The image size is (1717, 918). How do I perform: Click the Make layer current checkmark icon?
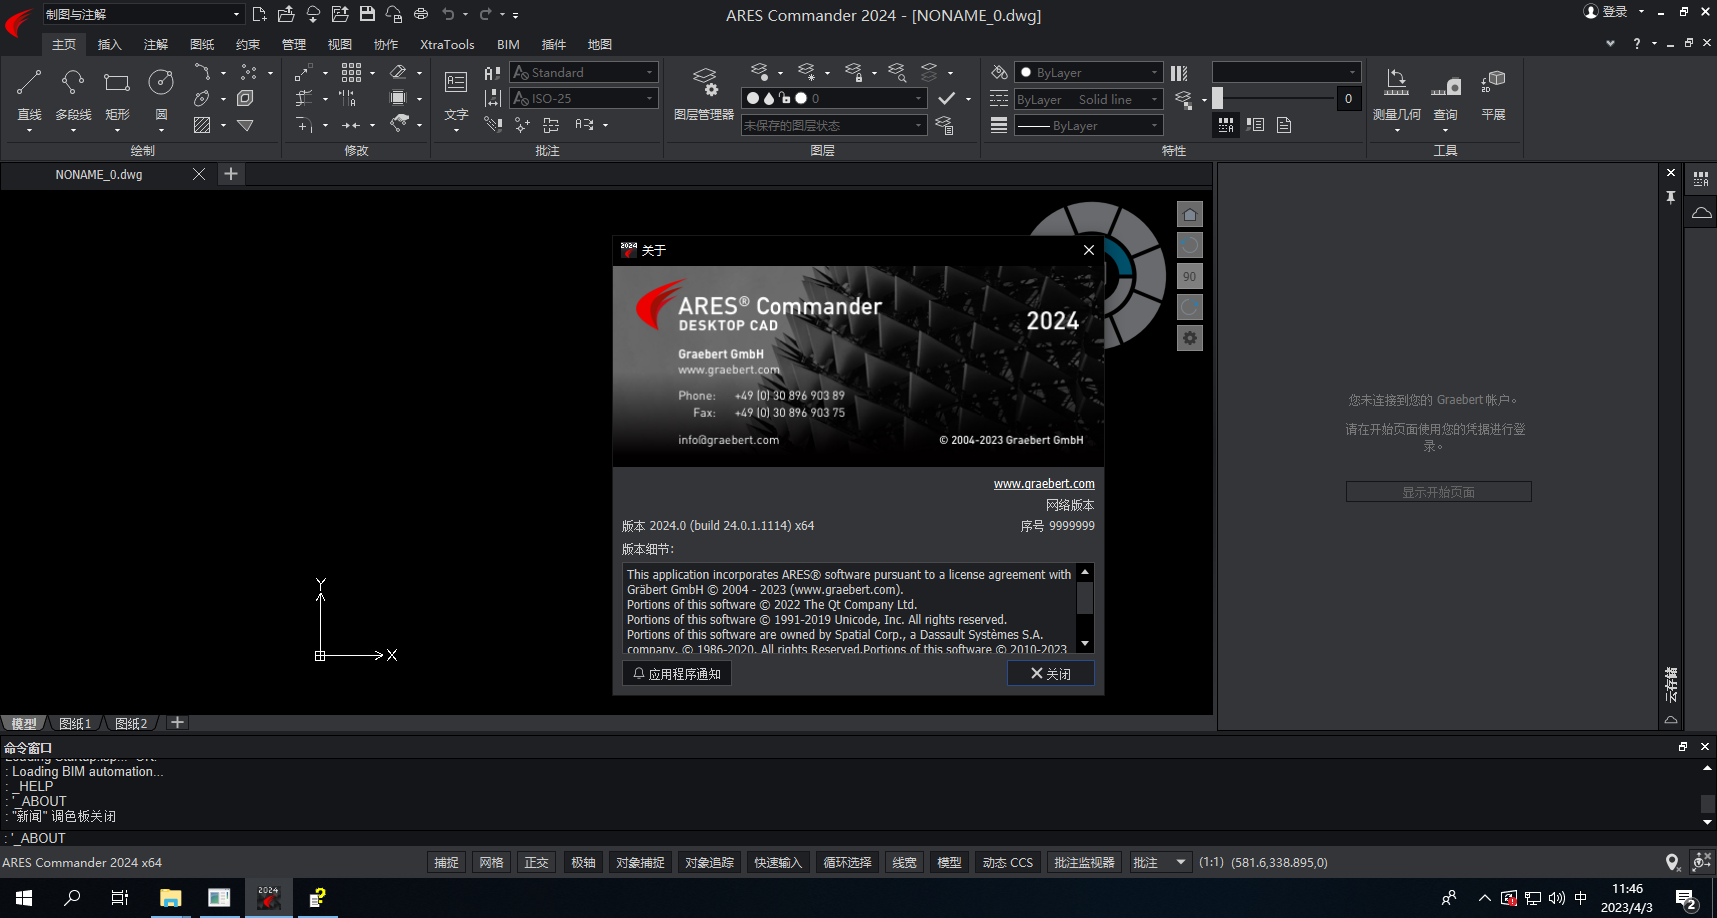coord(946,98)
